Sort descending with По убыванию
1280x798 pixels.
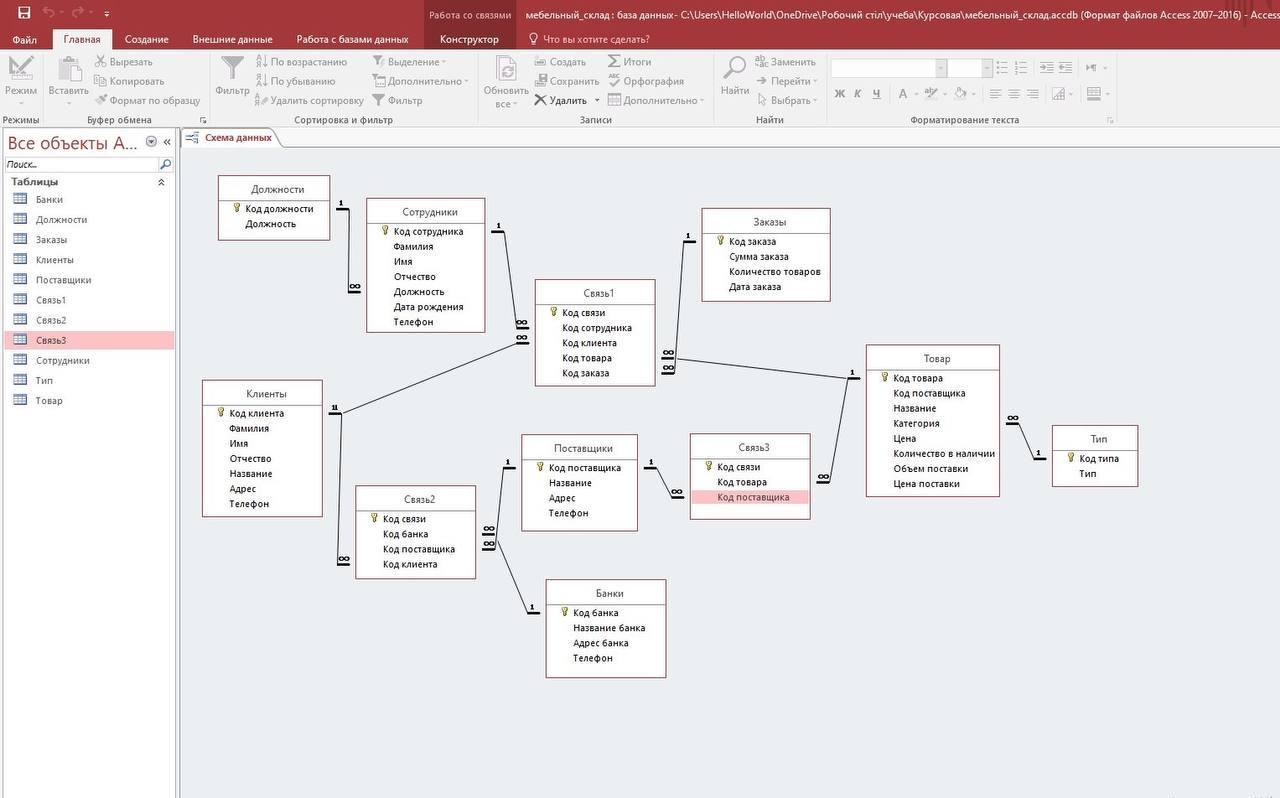tap(295, 81)
